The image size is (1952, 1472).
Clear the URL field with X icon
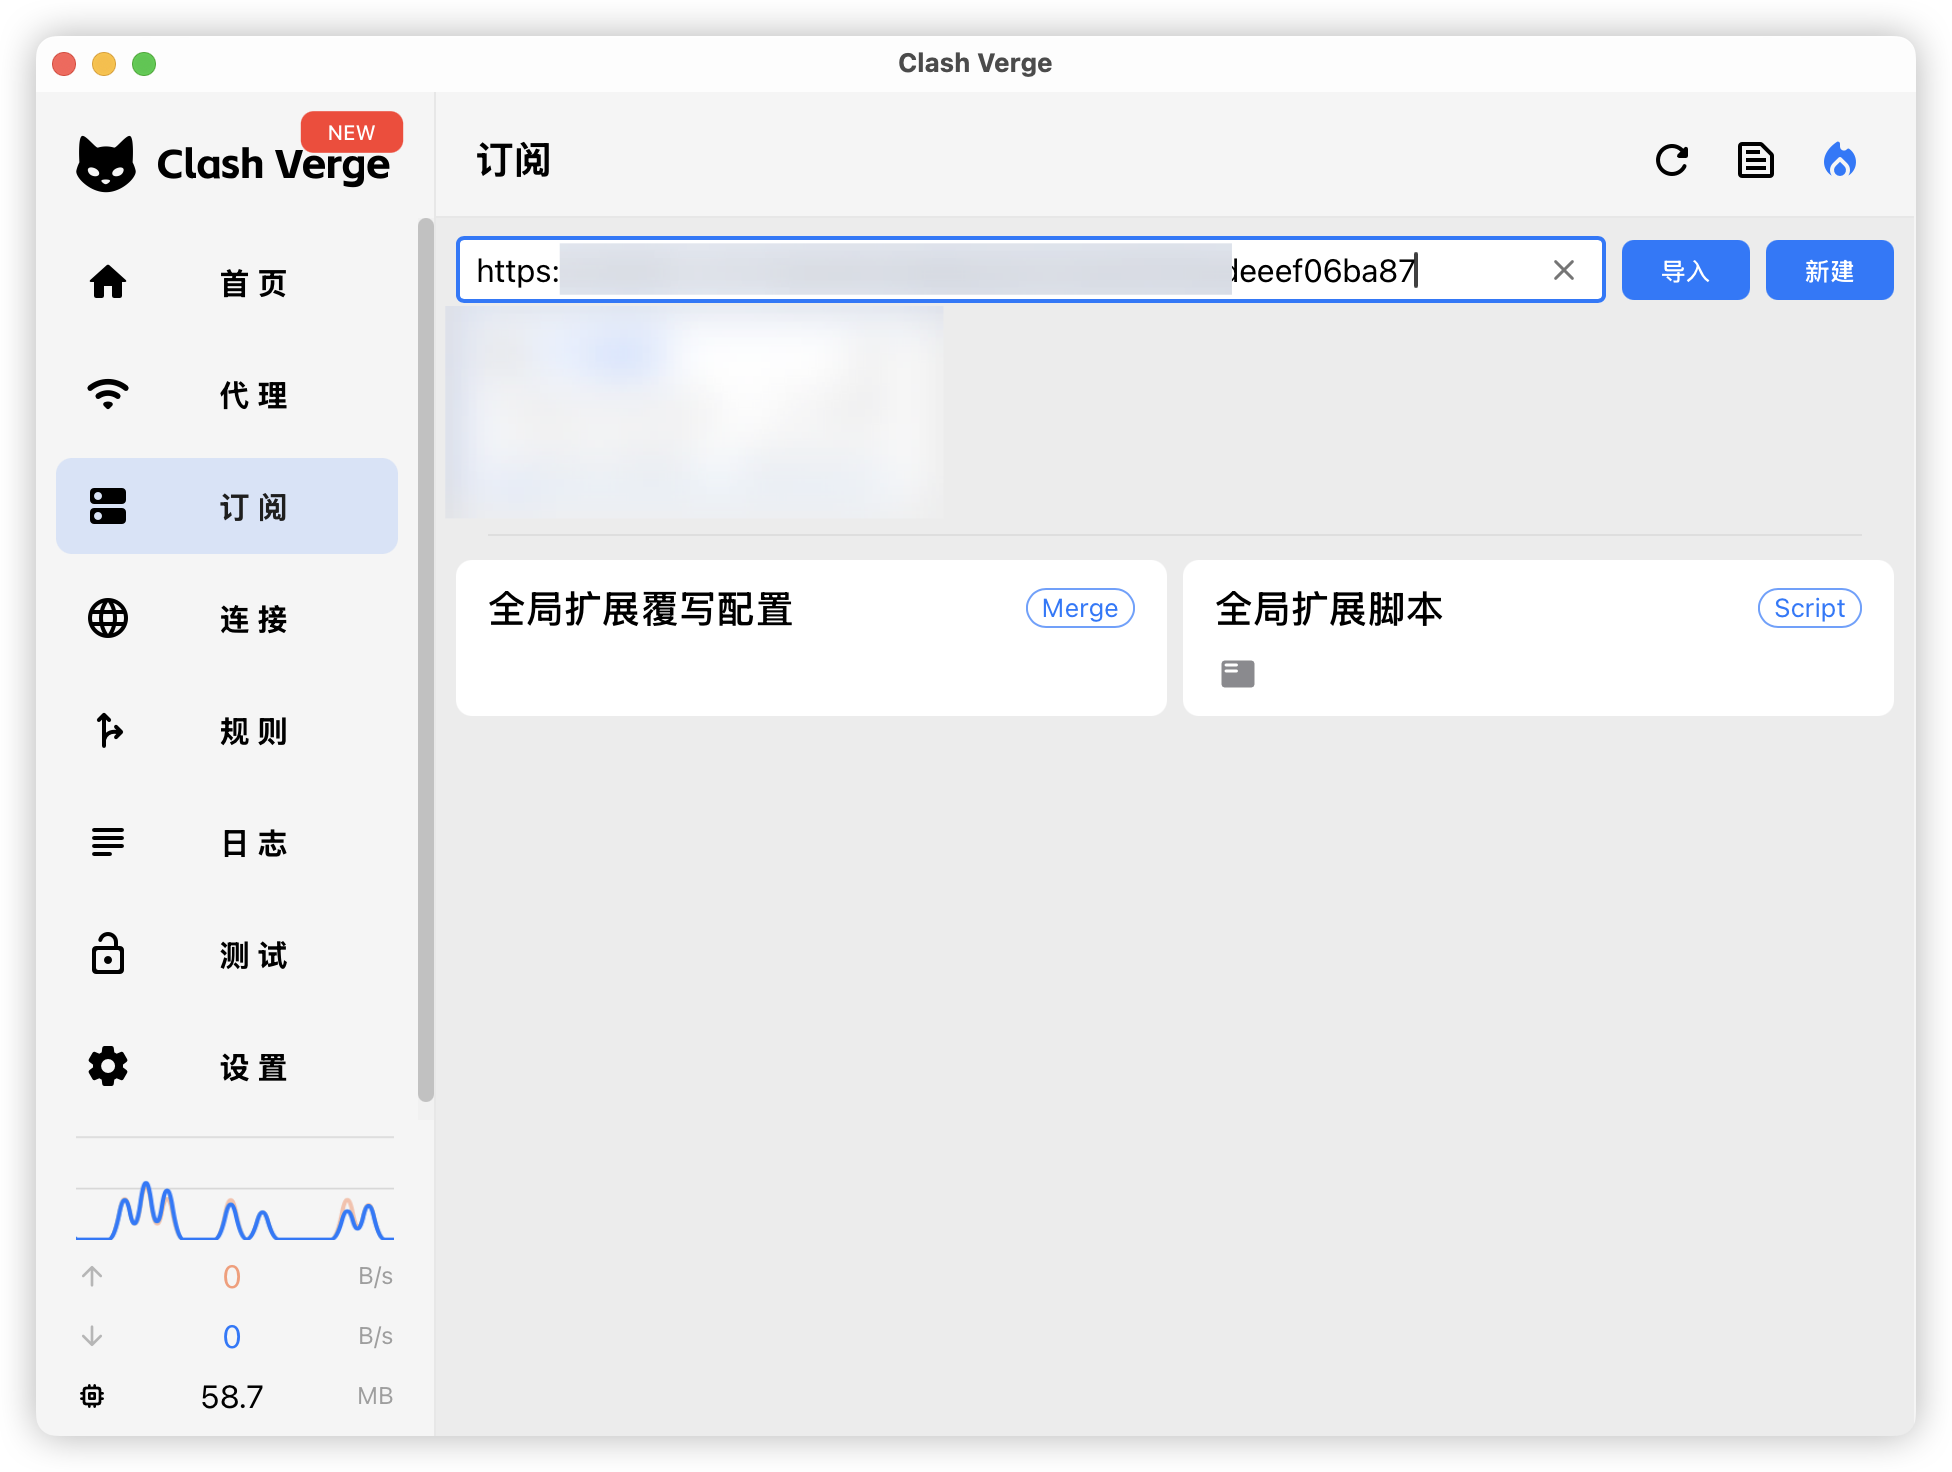coord(1563,270)
